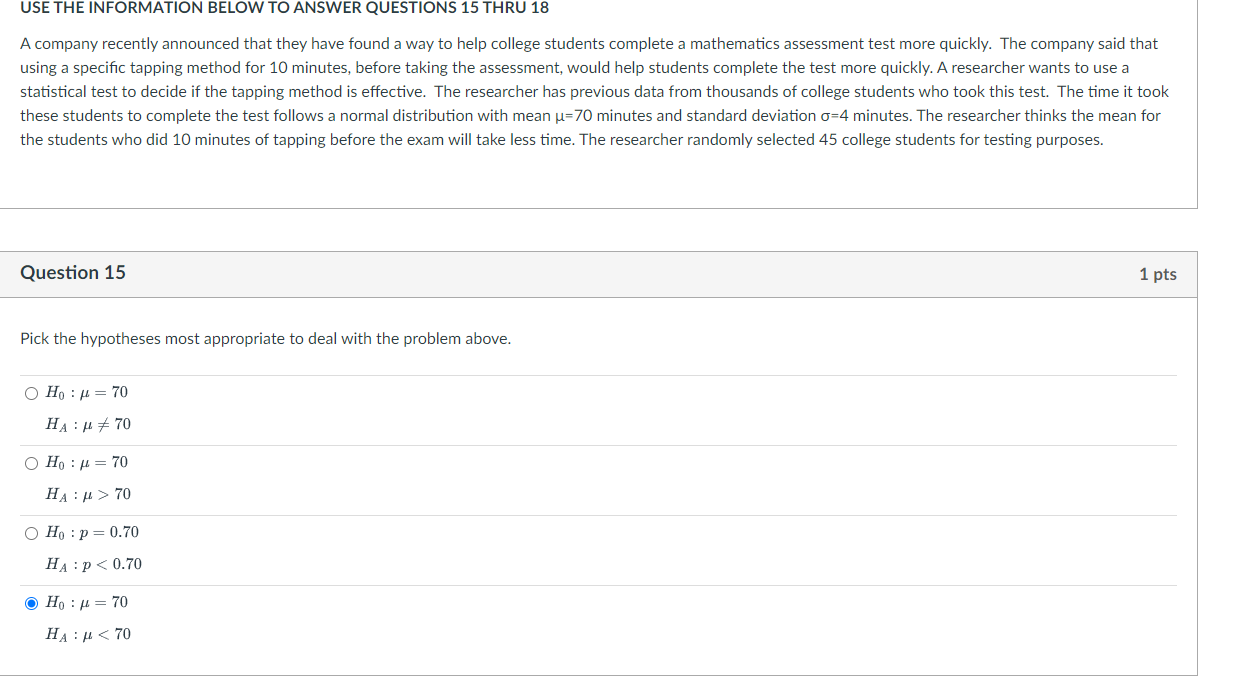The width and height of the screenshot is (1253, 687).
Task: Click the answer row containing p=0.70
Action: coord(91,532)
